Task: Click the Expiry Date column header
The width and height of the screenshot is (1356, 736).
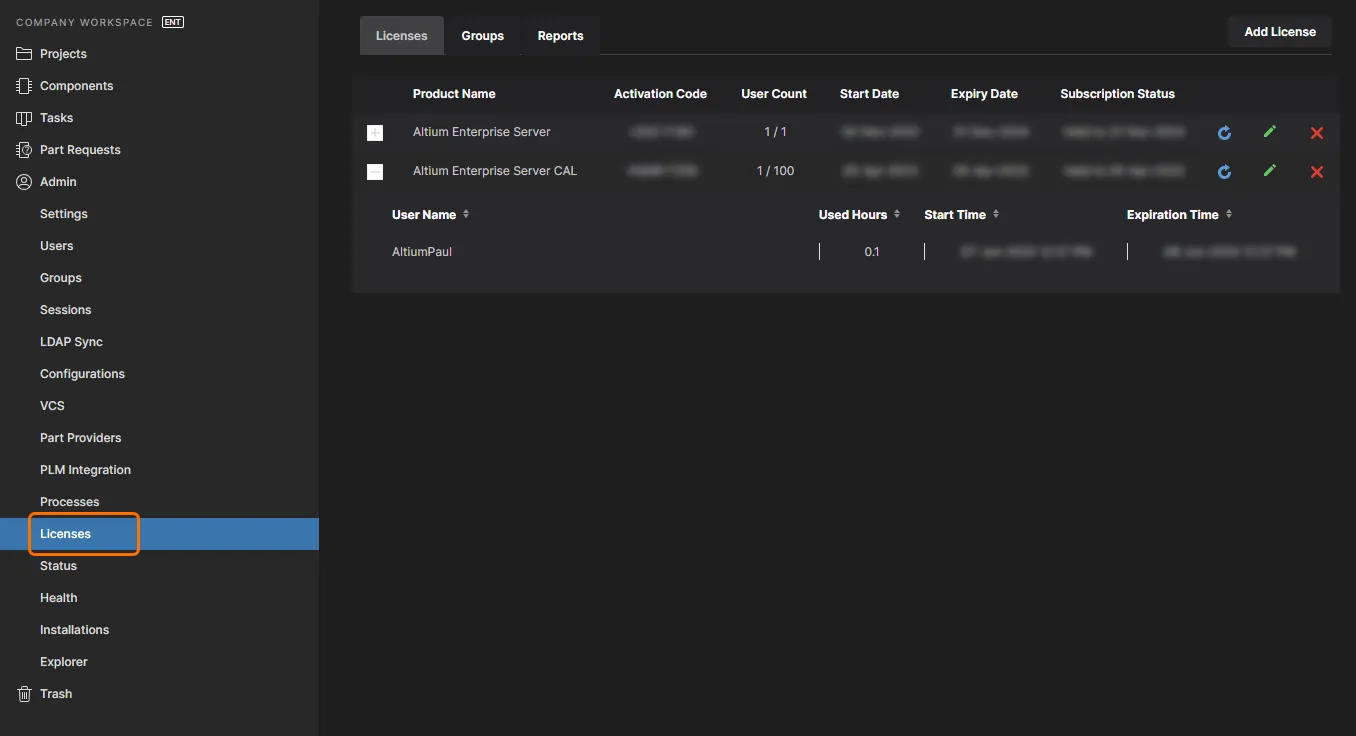Action: tap(984, 94)
